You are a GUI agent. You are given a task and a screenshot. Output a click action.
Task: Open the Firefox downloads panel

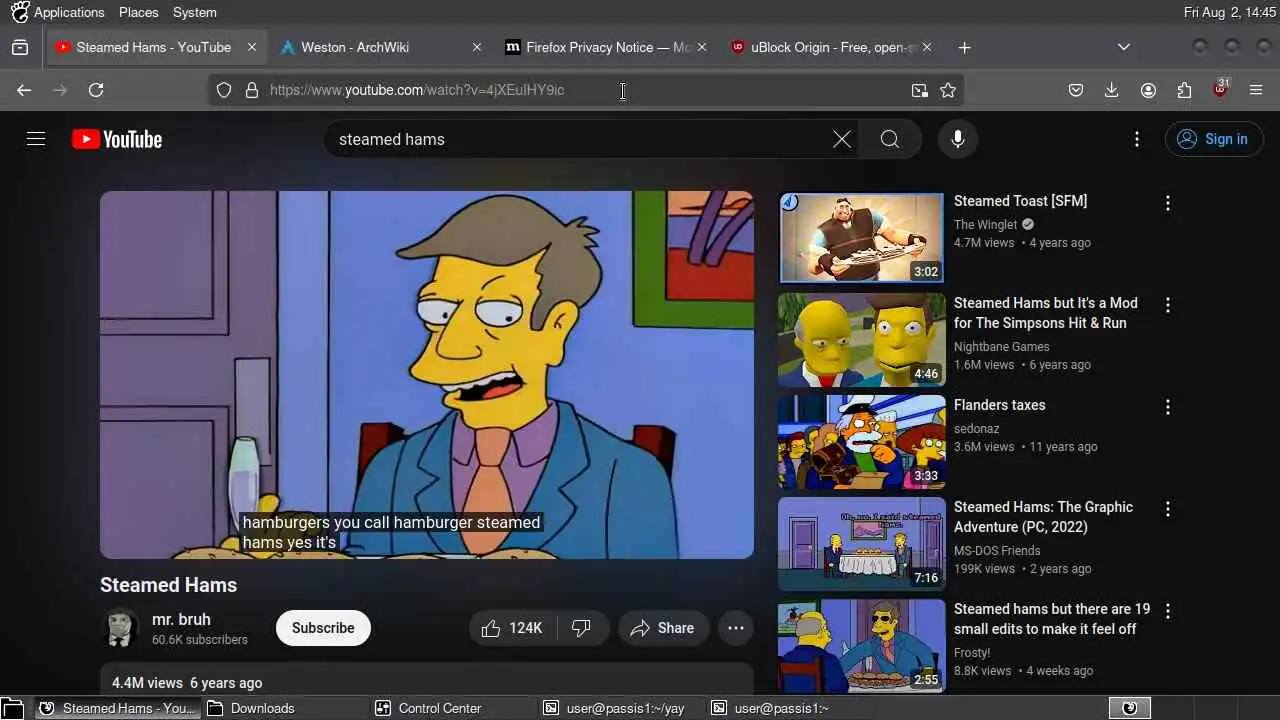pyautogui.click(x=1111, y=90)
